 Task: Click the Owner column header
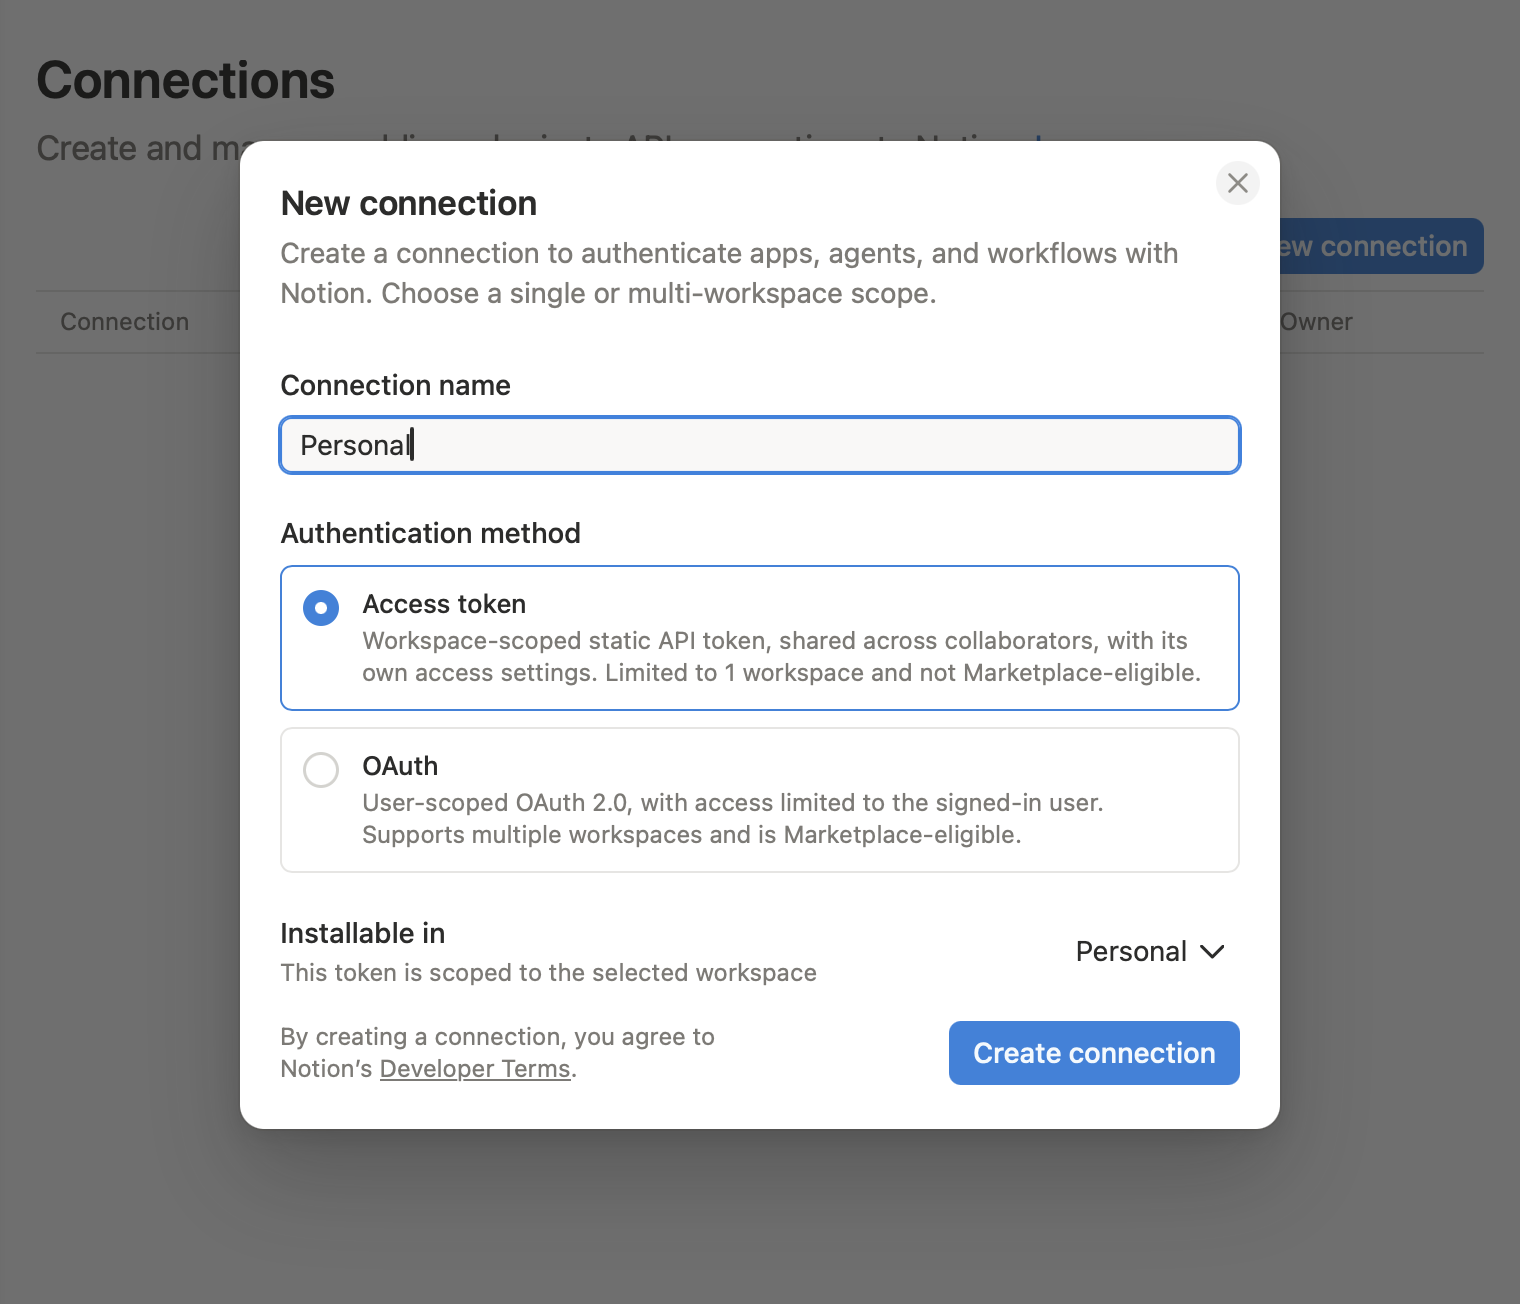click(x=1316, y=322)
